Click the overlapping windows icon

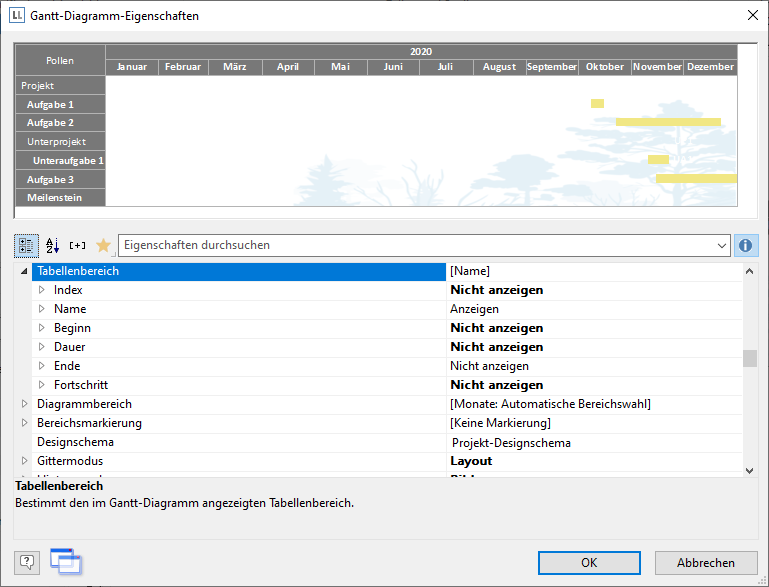point(66,561)
